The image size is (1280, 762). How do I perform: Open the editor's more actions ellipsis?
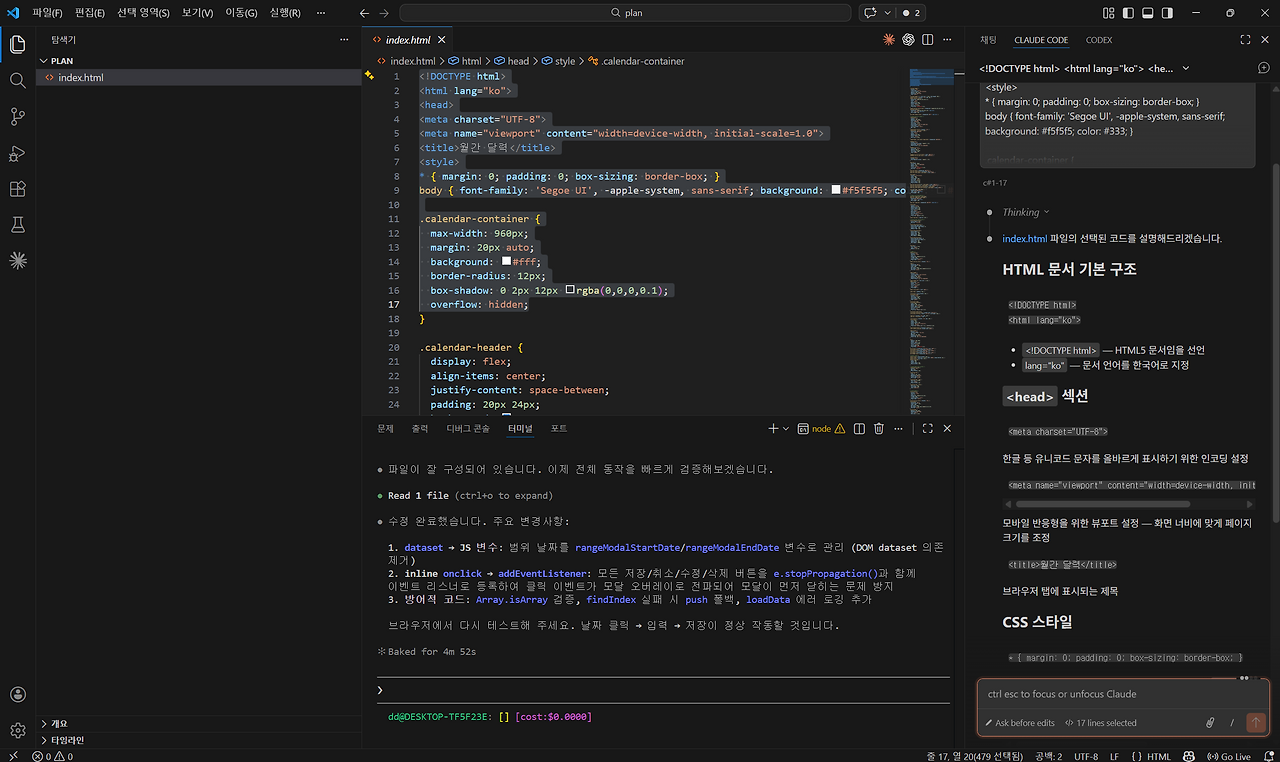(x=947, y=40)
